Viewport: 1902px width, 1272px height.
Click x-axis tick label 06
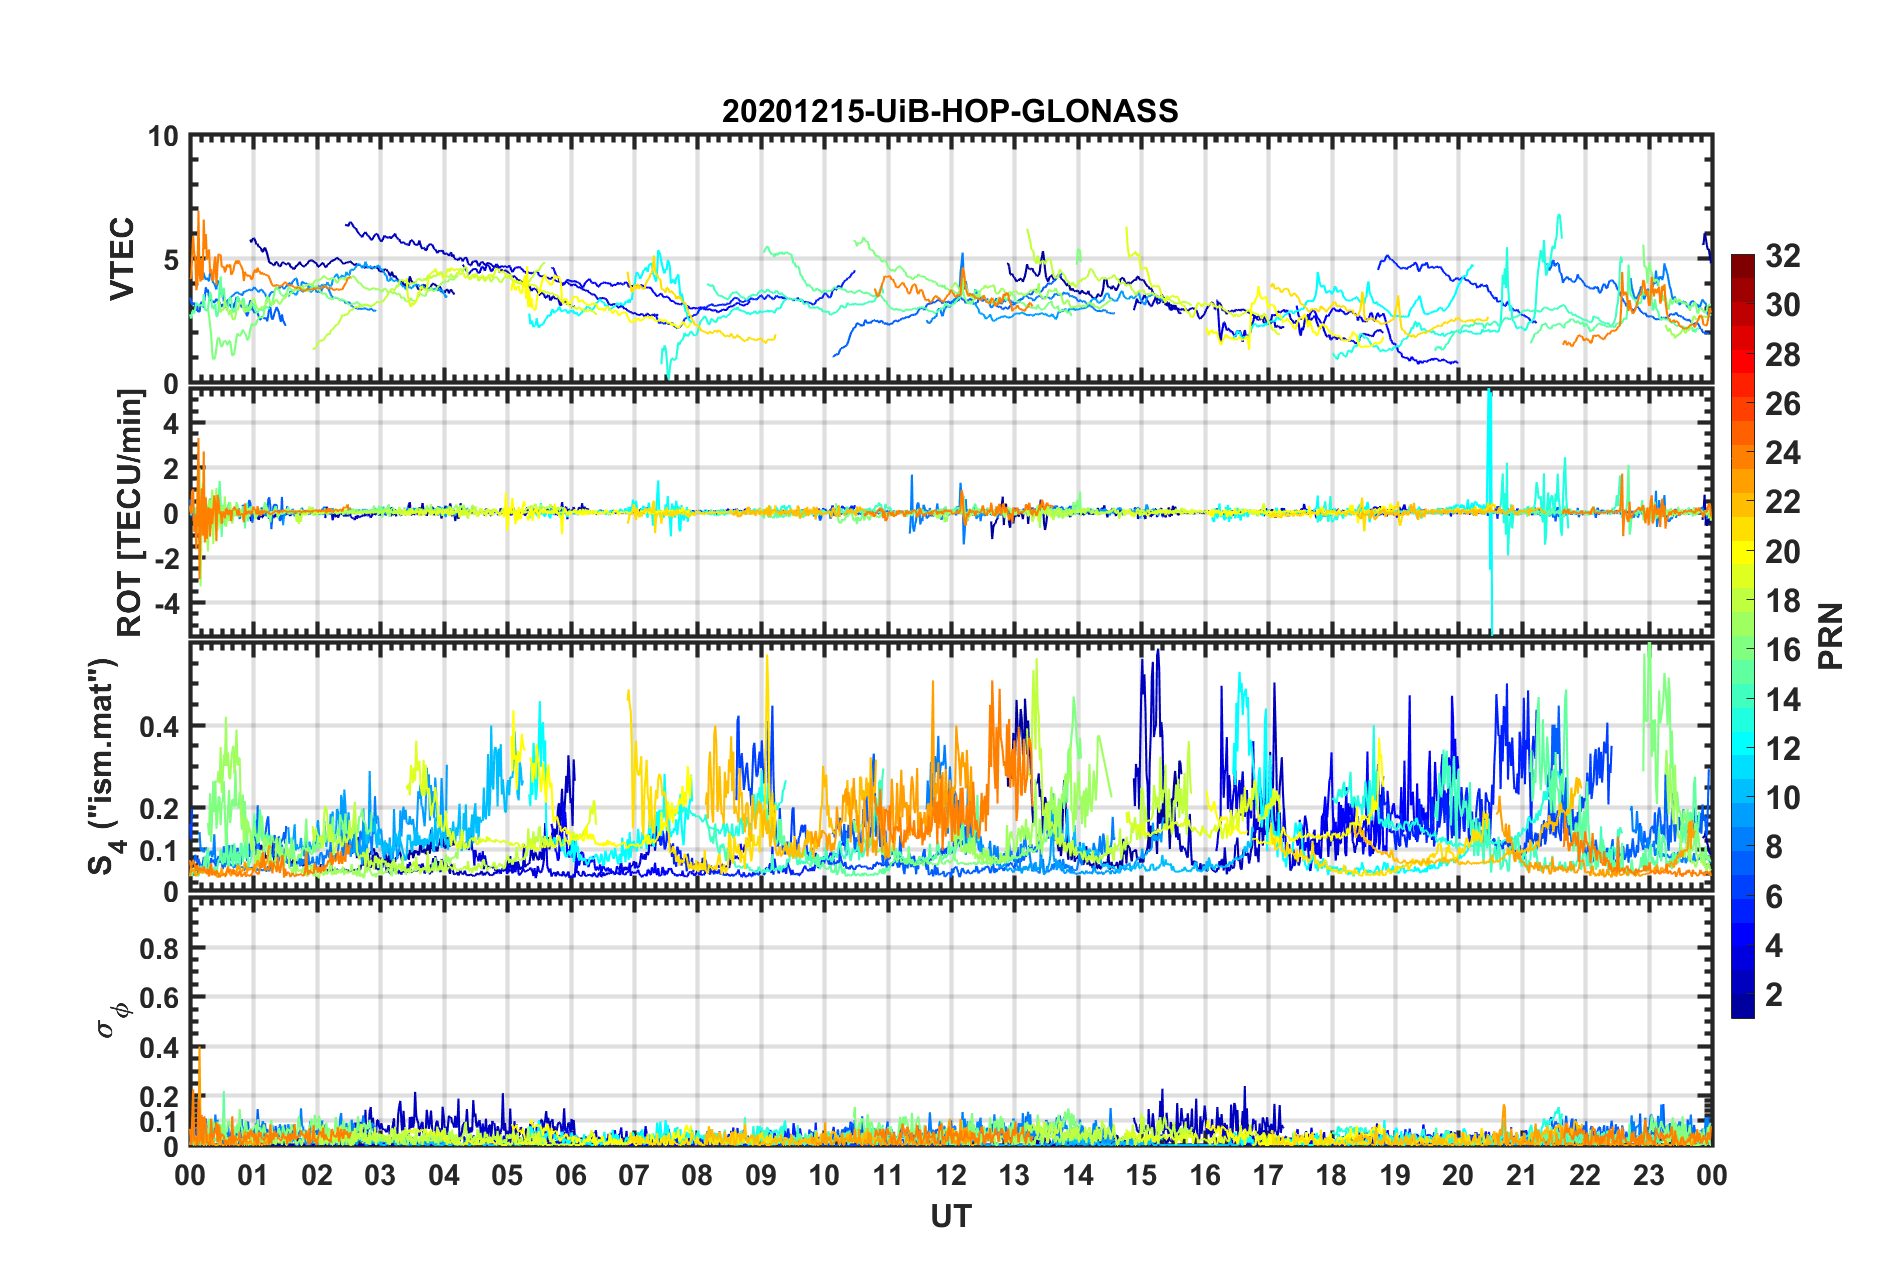coord(571,1175)
